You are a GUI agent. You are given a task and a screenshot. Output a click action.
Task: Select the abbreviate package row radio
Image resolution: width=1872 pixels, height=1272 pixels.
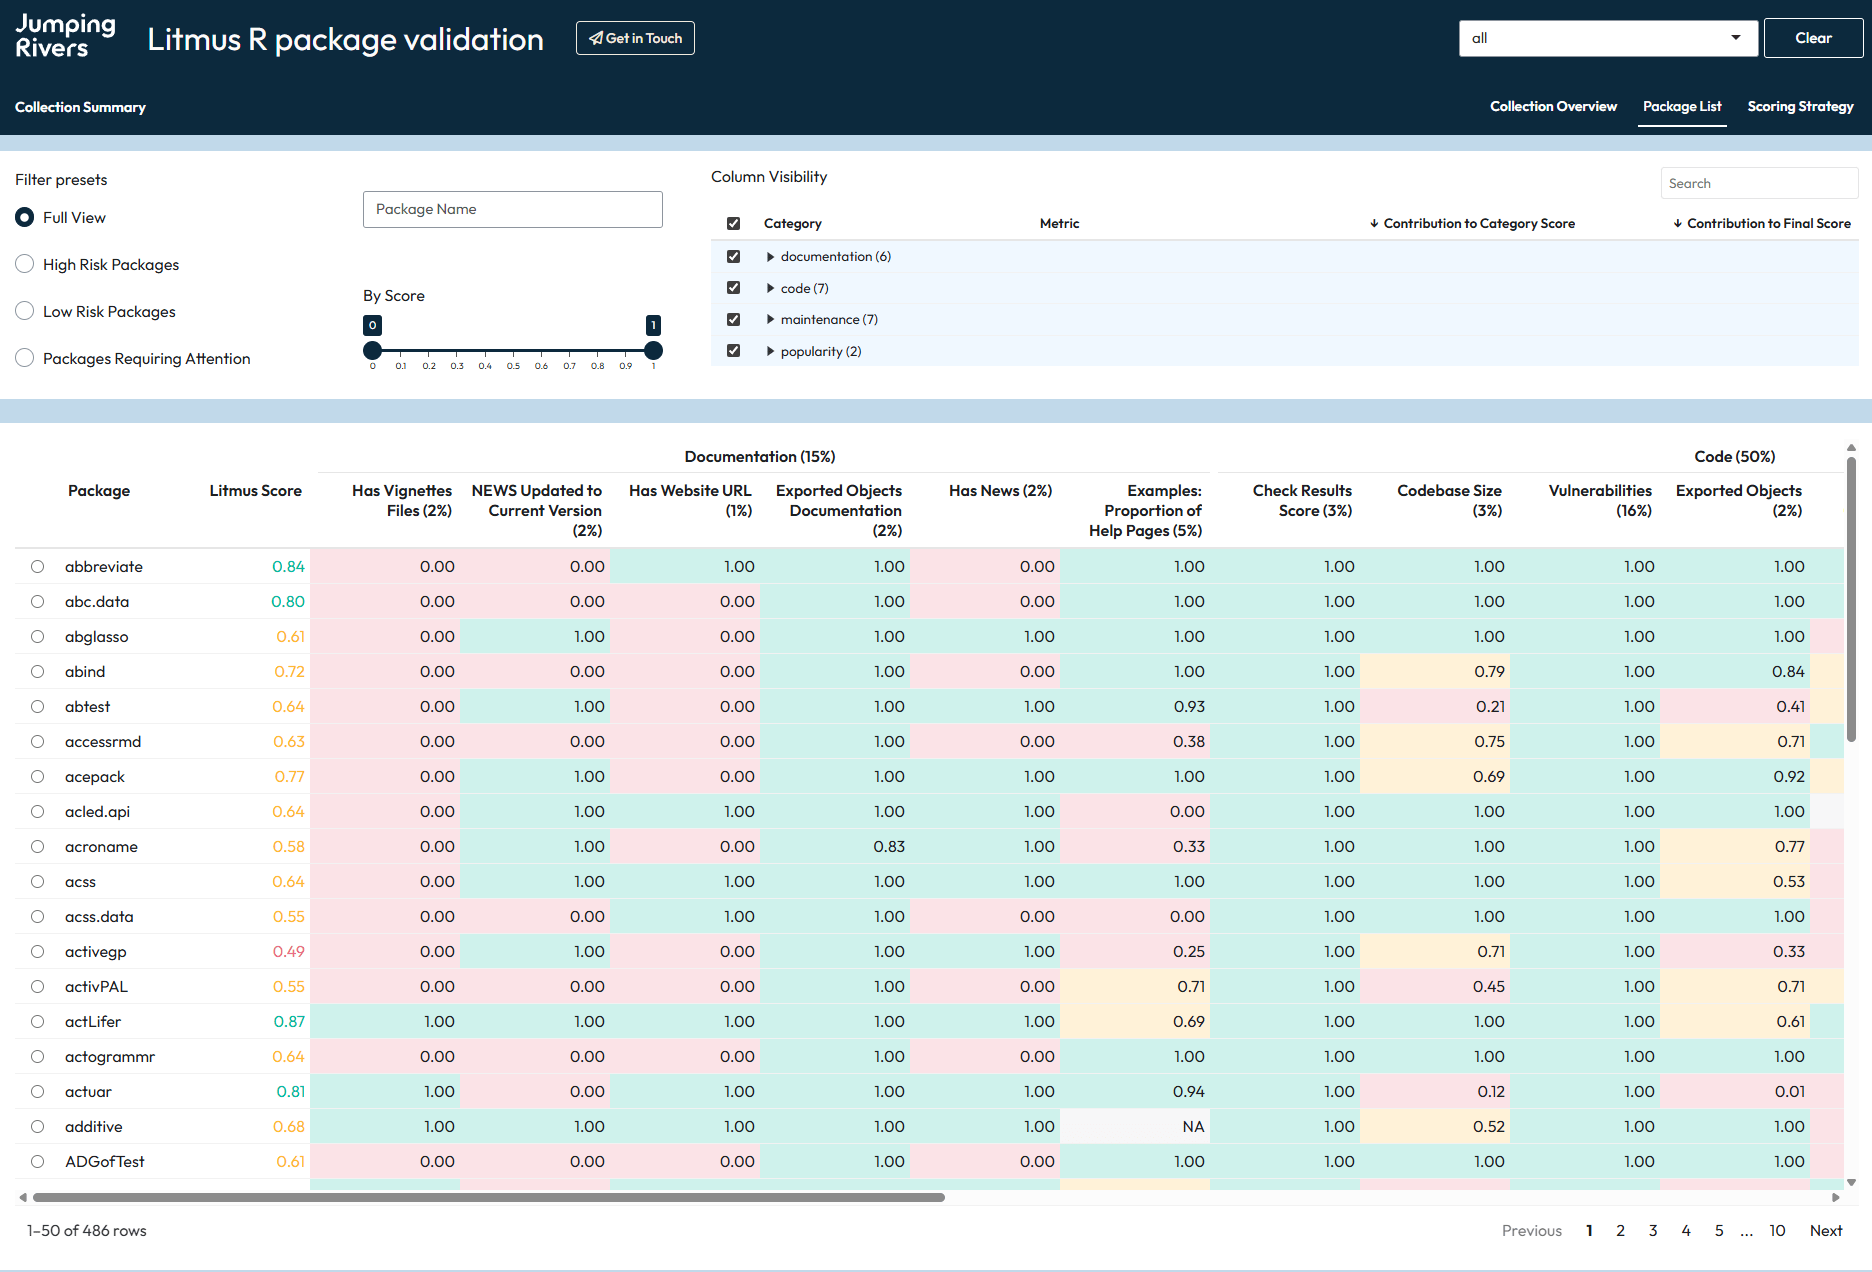(37, 566)
